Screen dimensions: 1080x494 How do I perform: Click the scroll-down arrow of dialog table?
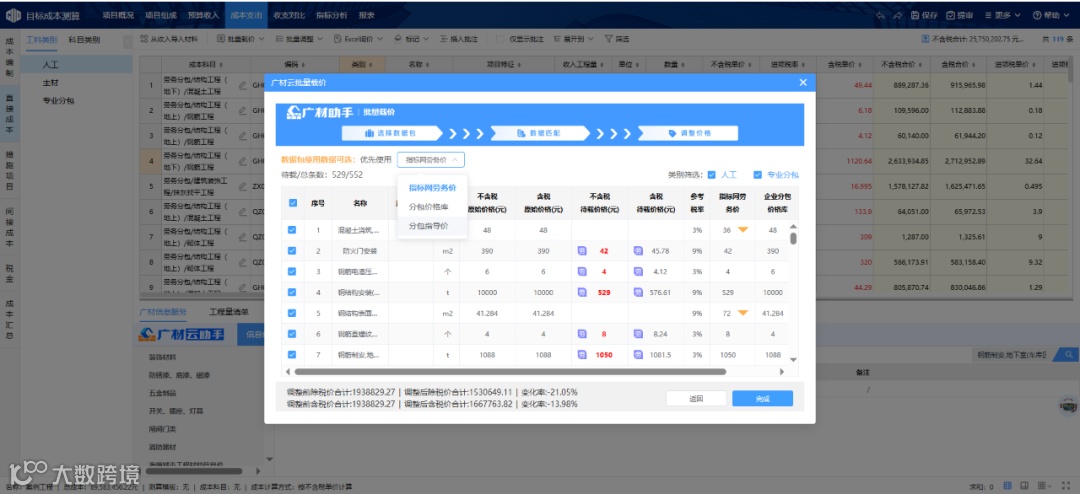(793, 360)
